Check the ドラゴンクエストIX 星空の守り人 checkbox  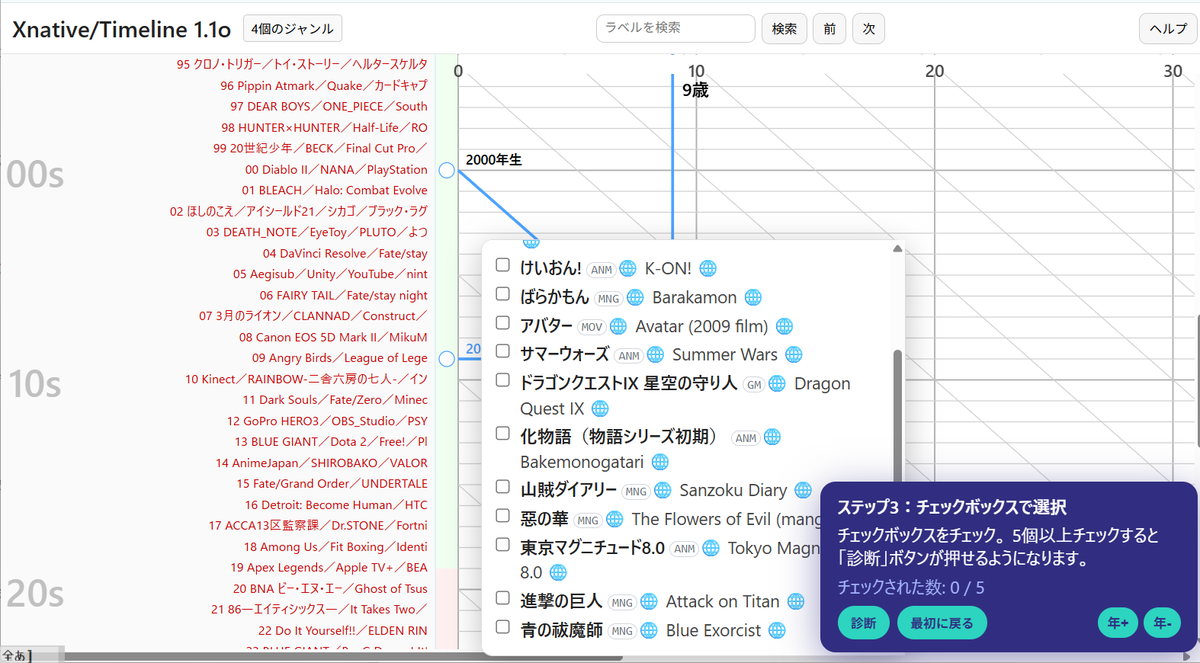pos(503,381)
